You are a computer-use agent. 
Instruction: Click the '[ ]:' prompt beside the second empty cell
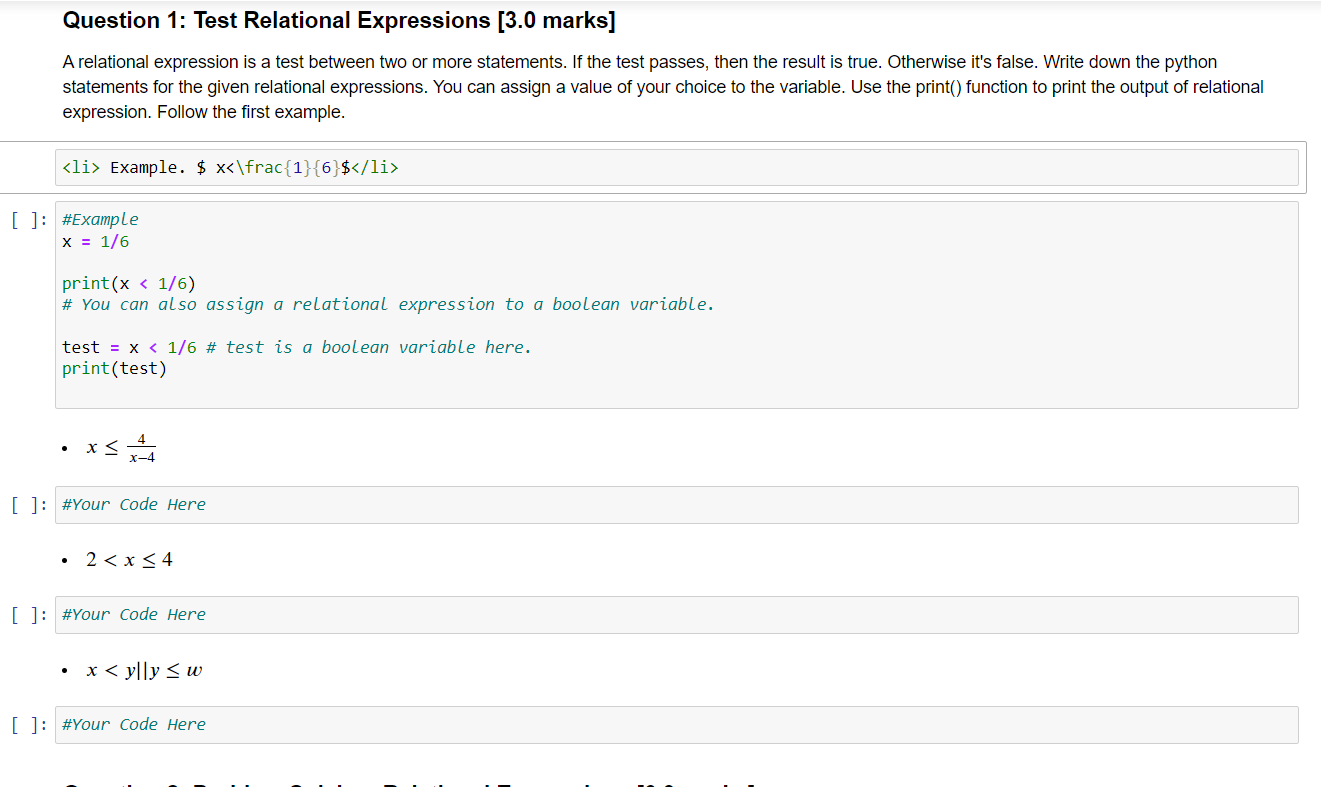point(27,614)
